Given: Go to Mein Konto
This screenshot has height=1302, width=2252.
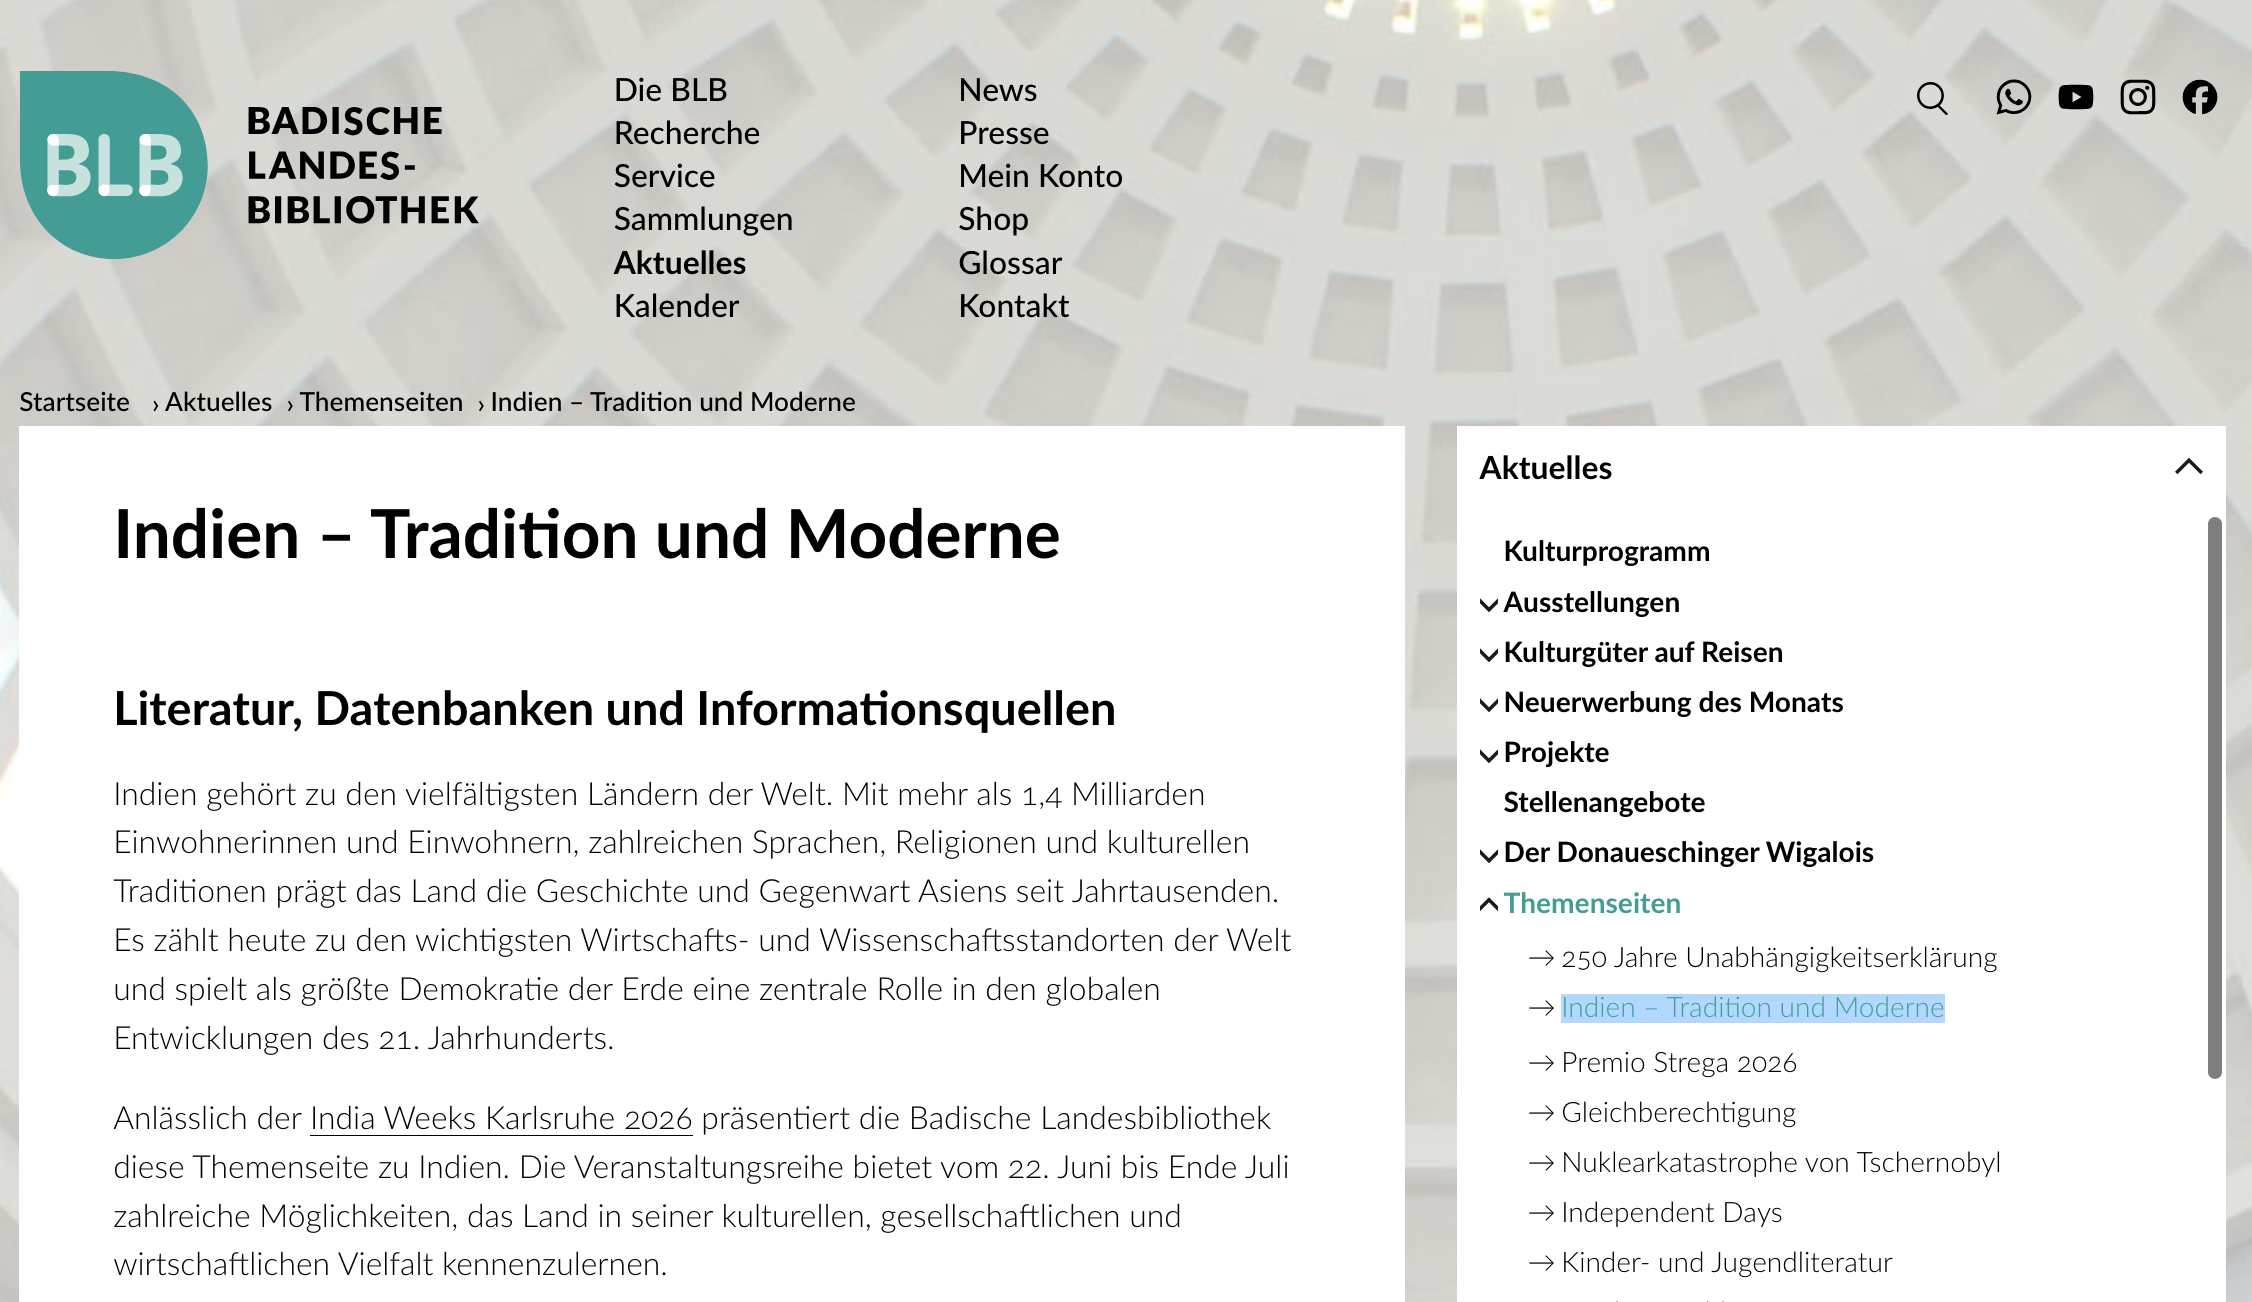Looking at the screenshot, I should coord(1040,176).
